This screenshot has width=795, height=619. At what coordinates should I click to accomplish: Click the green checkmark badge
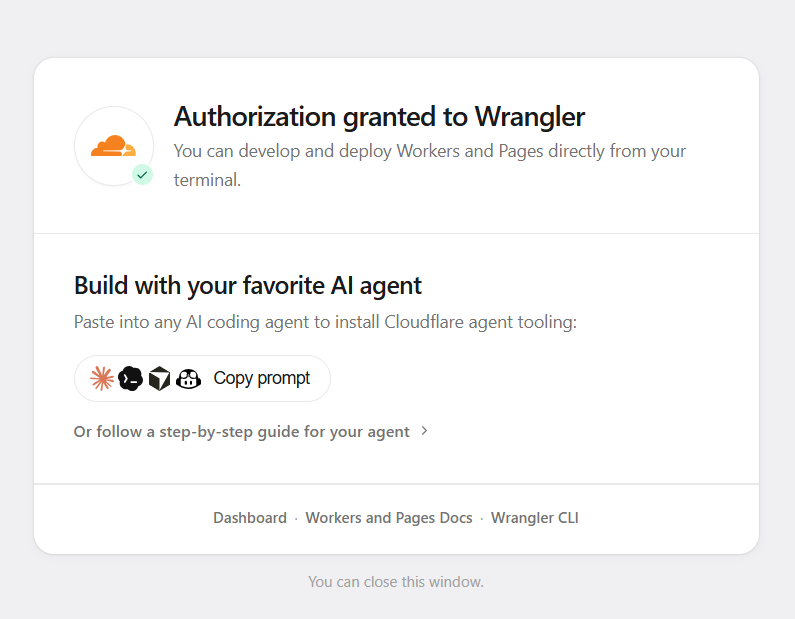[142, 175]
